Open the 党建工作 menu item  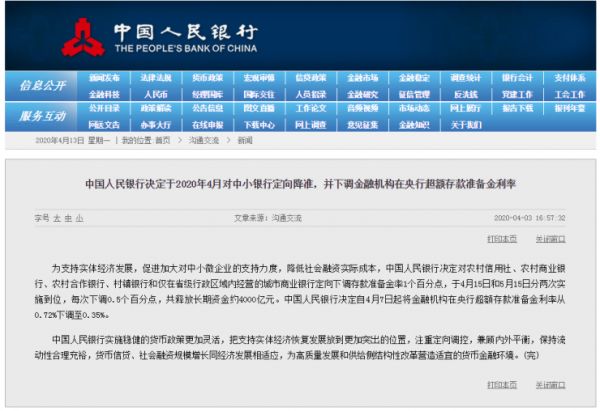[x=517, y=95]
